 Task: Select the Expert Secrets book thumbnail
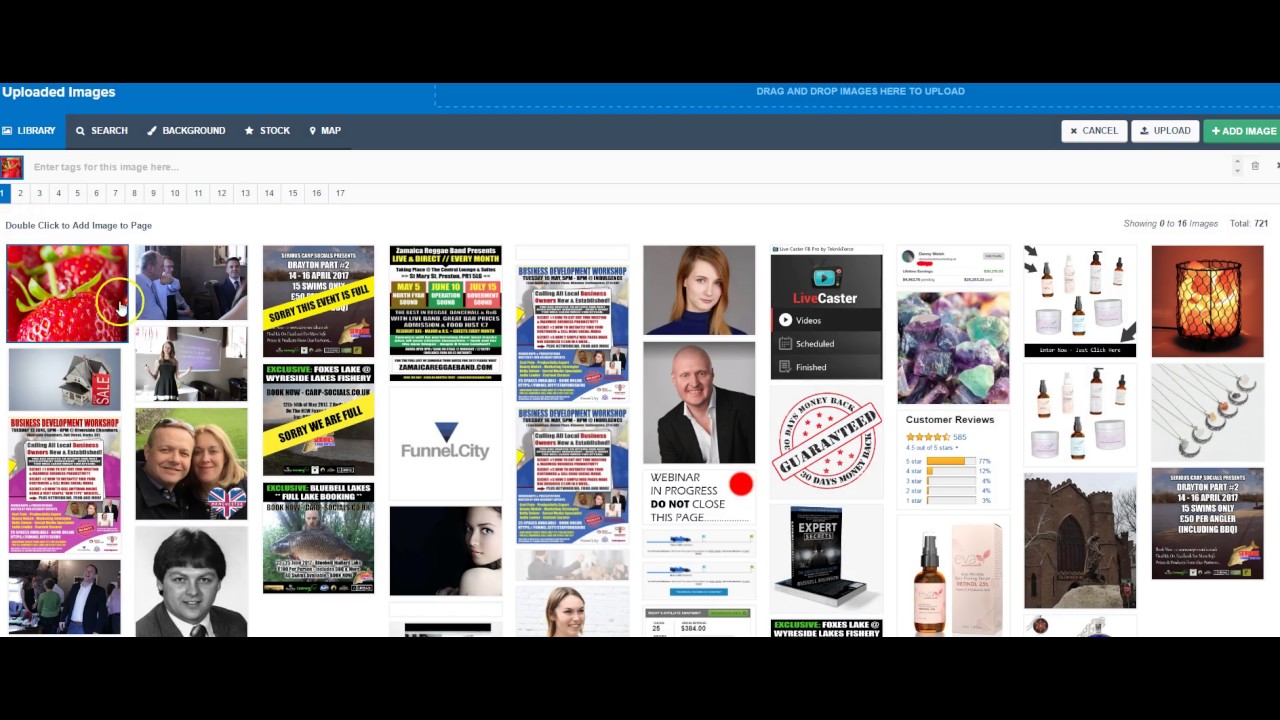click(x=826, y=558)
